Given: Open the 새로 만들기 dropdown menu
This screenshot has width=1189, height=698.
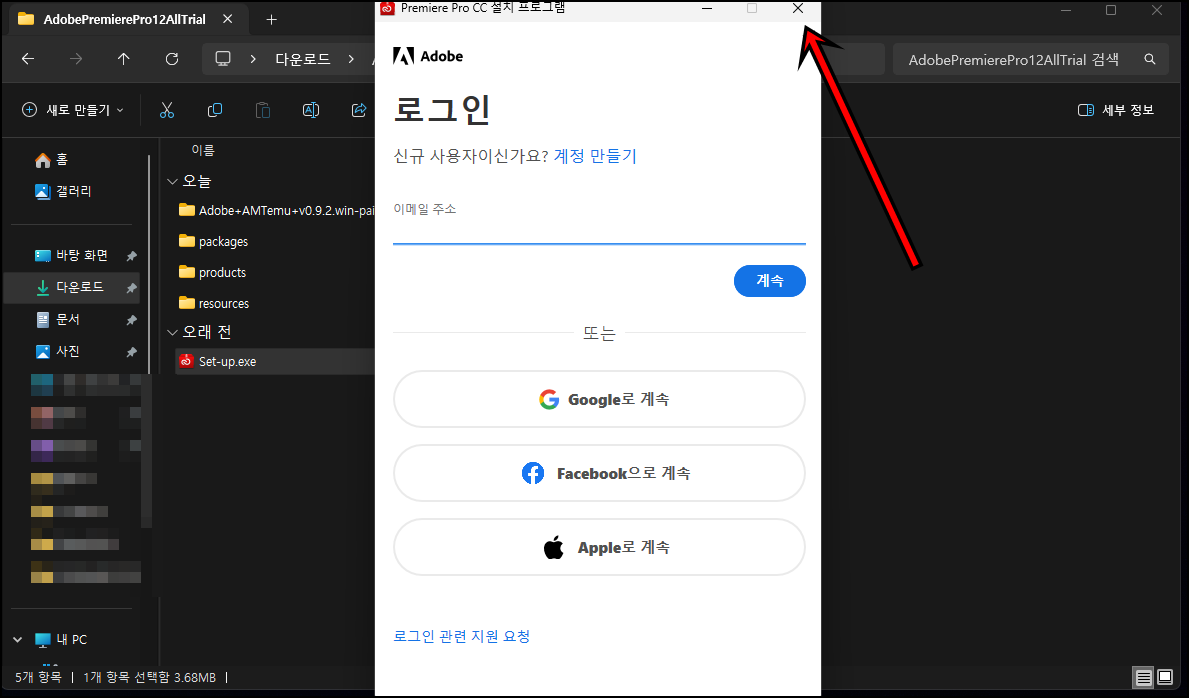Looking at the screenshot, I should (x=73, y=110).
